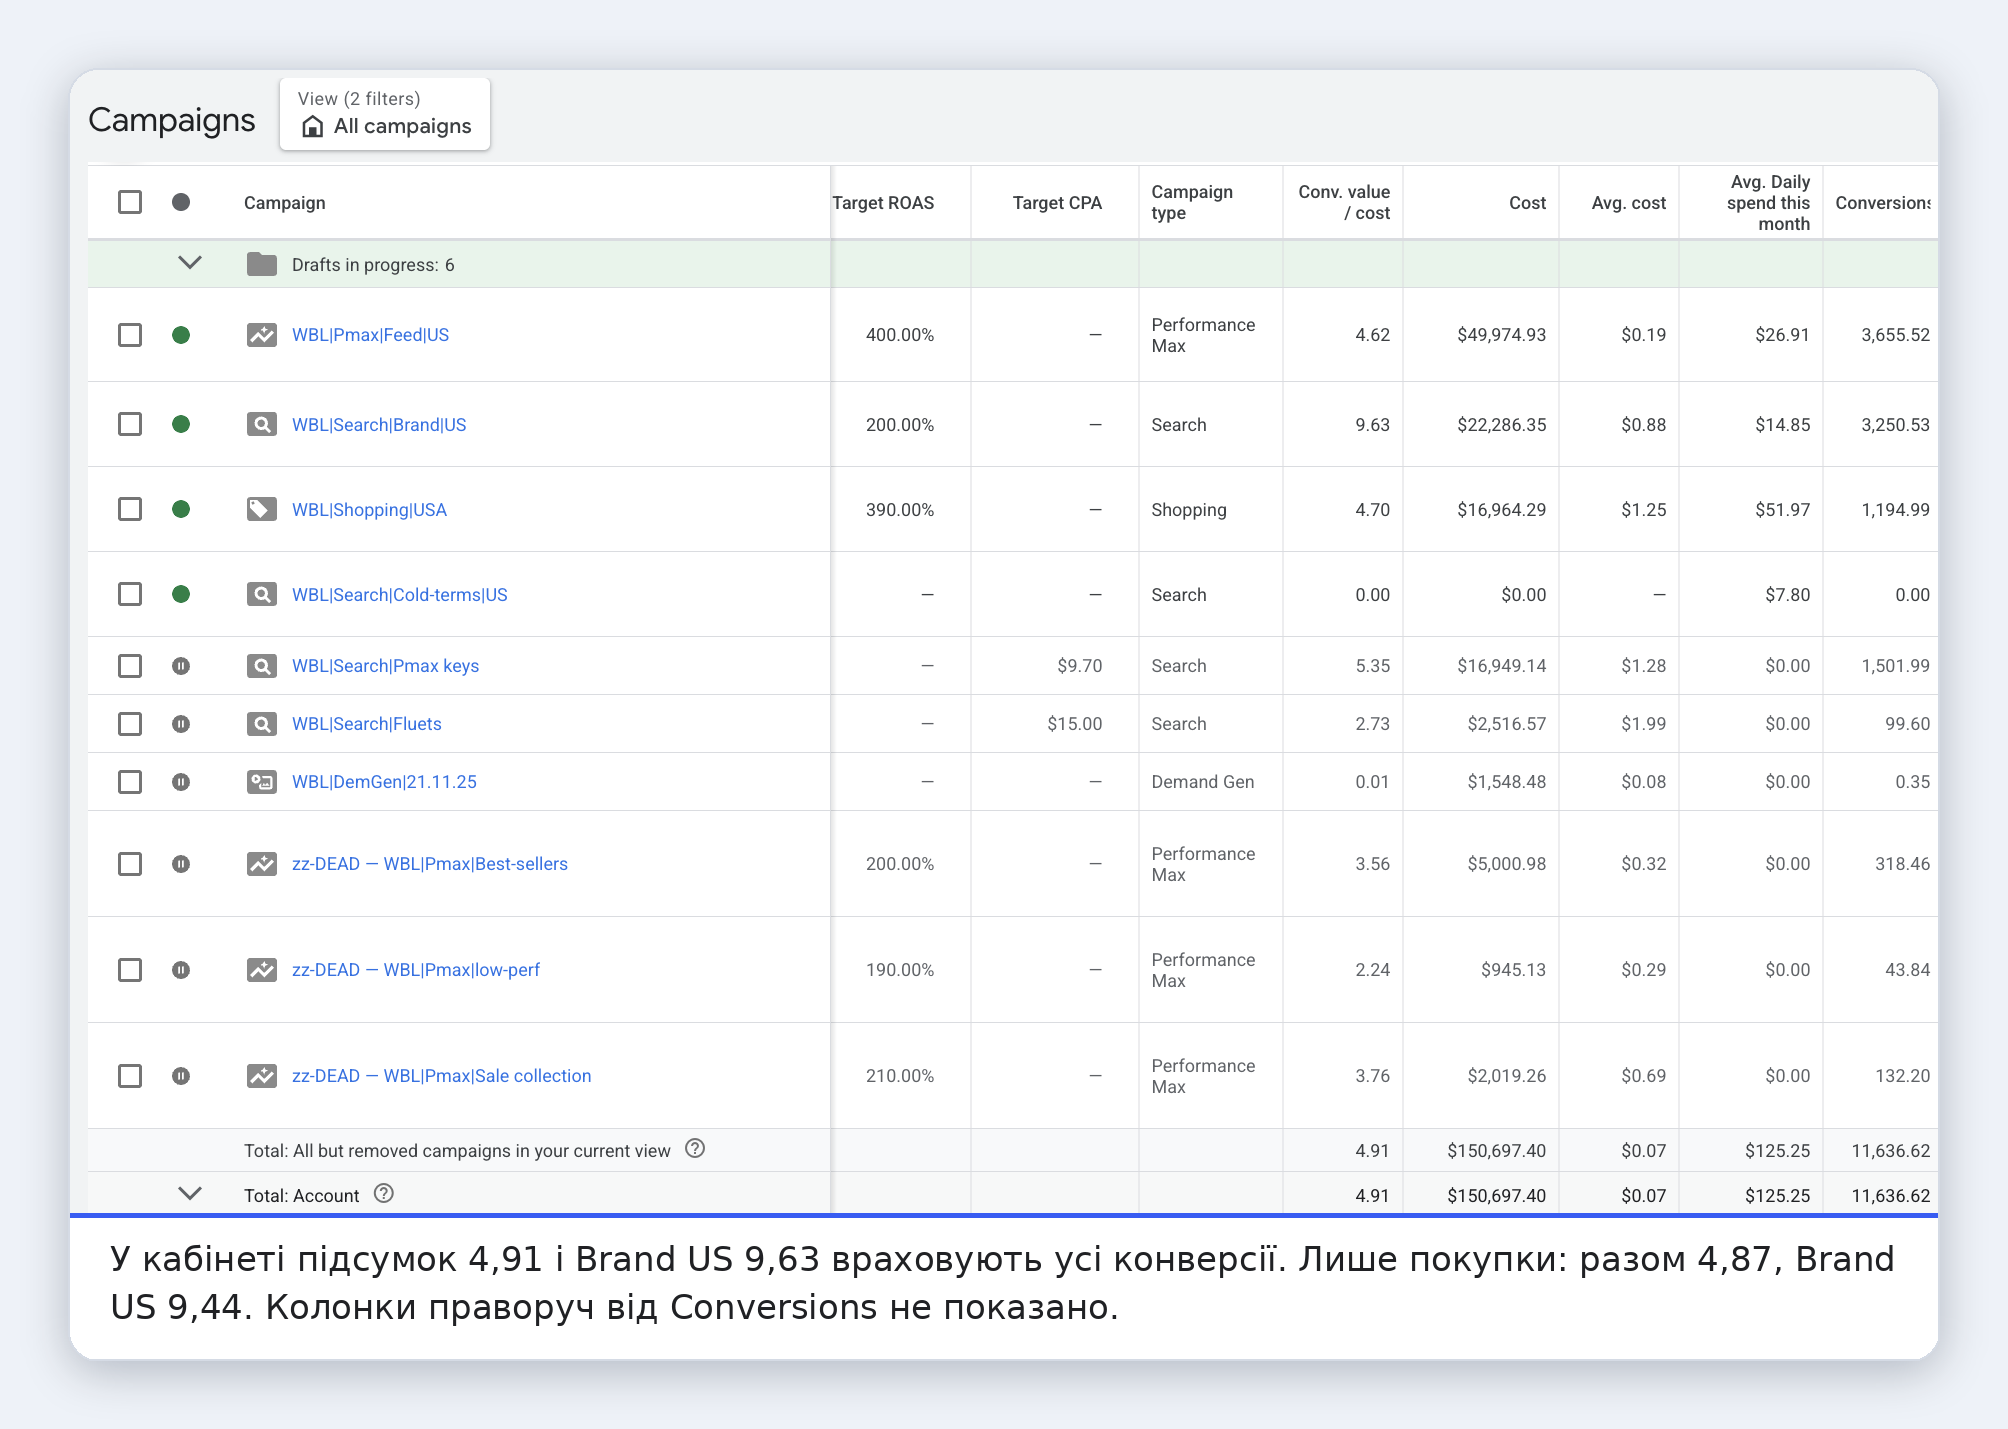Toggle the select-all campaigns checkbox

click(130, 202)
